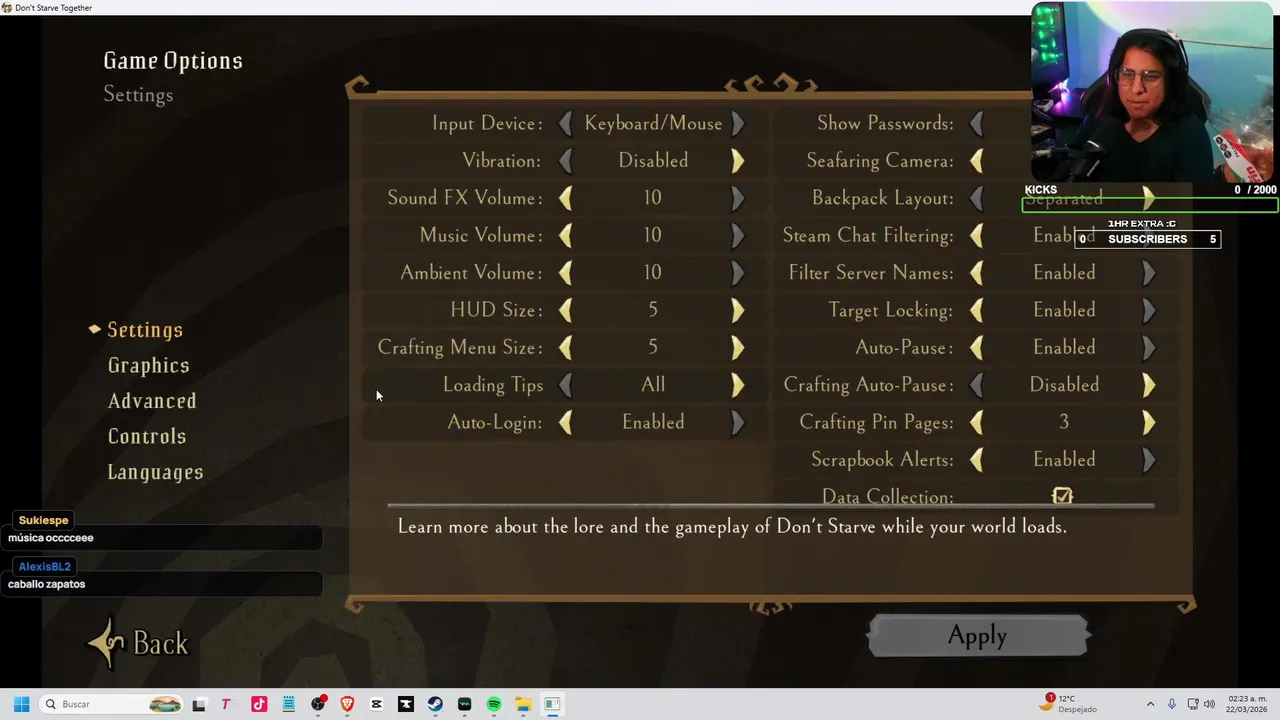Reduce HUD Size with left arrow
Viewport: 1280px width, 720px height.
coord(566,311)
